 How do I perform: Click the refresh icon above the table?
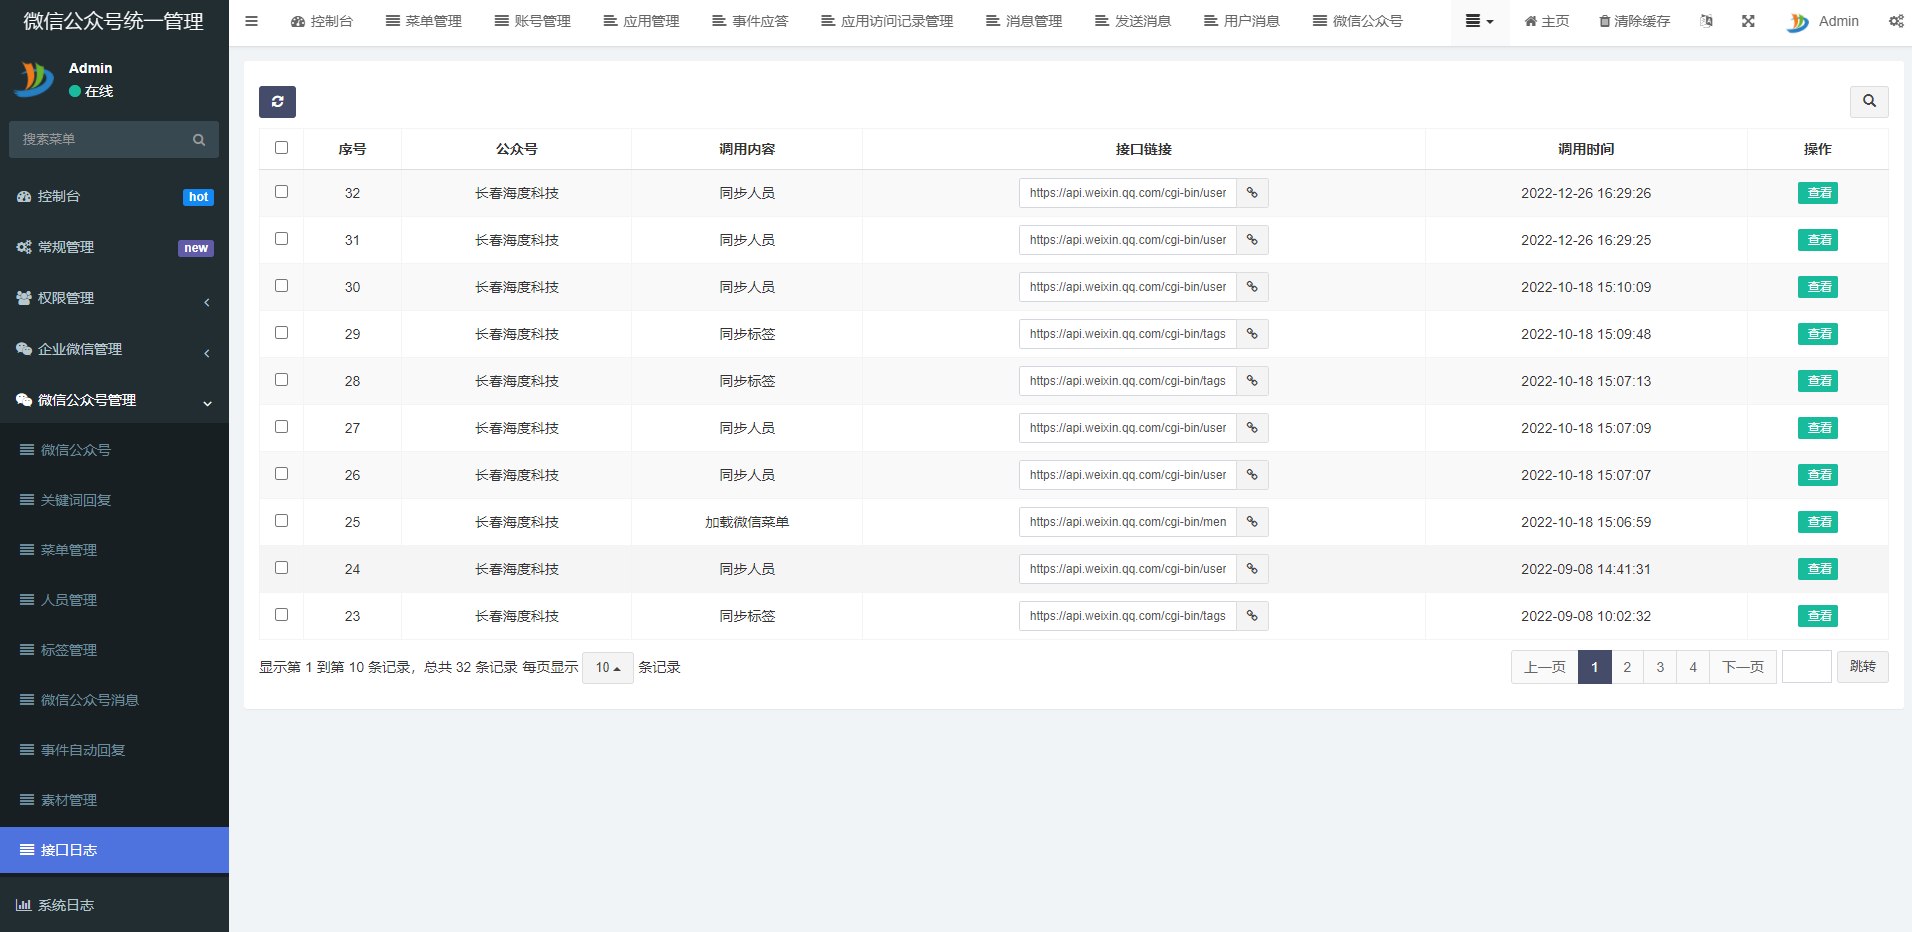[x=277, y=102]
